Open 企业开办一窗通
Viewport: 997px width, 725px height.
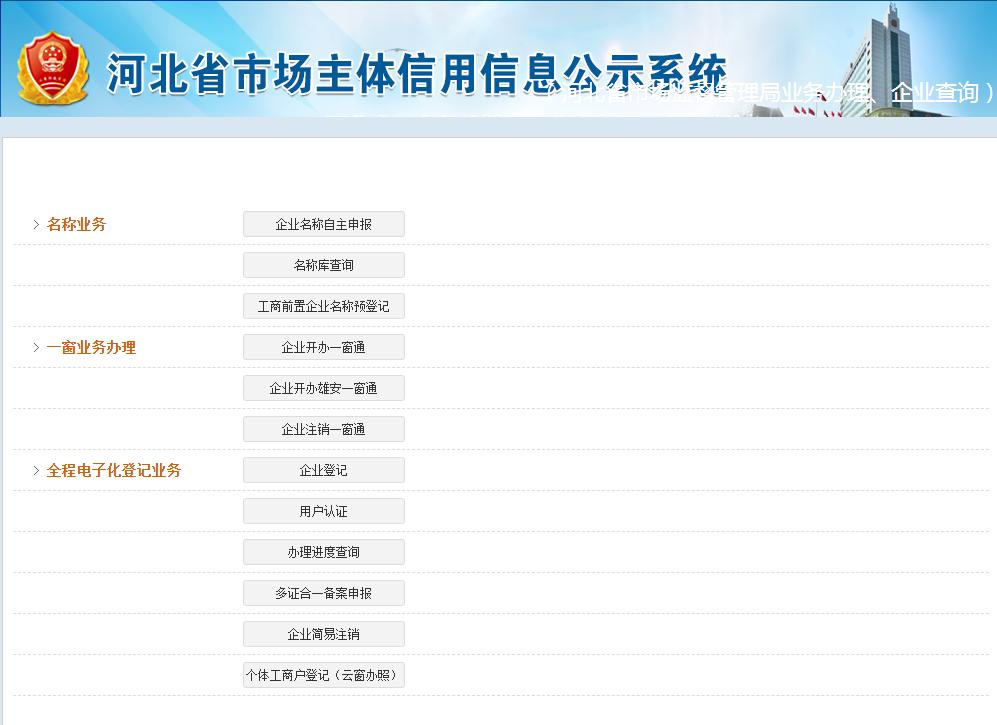(323, 347)
